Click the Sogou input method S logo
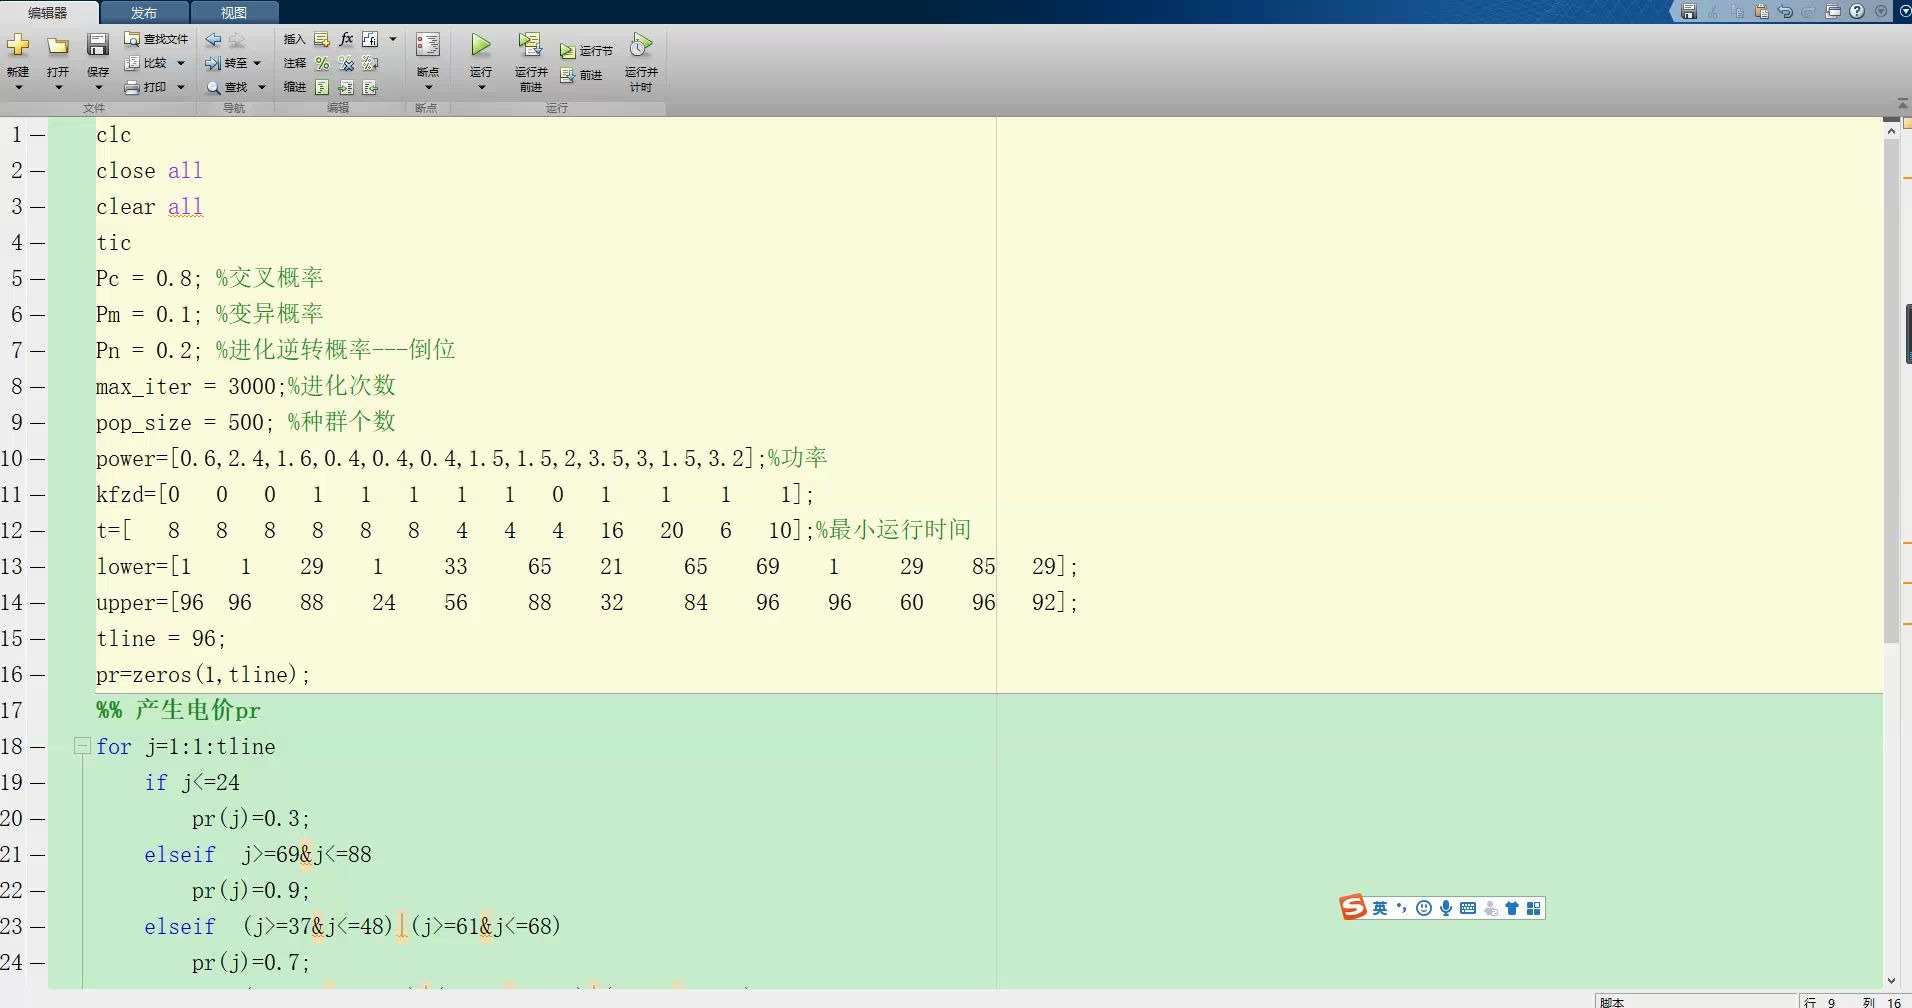The image size is (1912, 1008). (1353, 907)
